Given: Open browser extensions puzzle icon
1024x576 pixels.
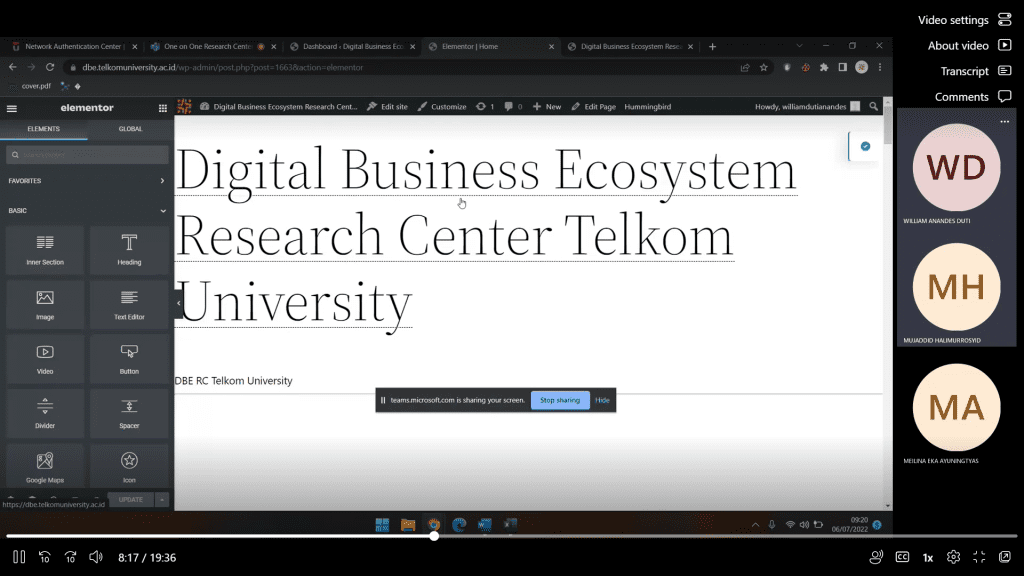Looking at the screenshot, I should point(824,67).
